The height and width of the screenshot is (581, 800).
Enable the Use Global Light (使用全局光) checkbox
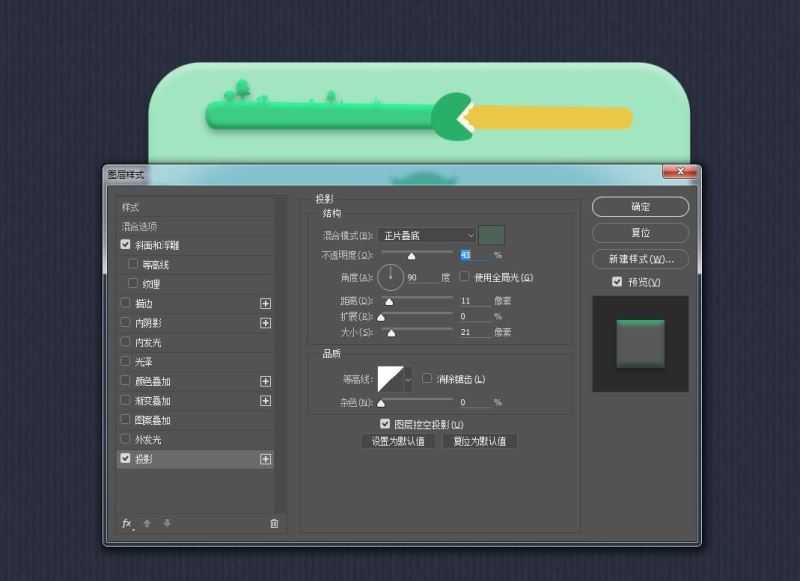pyautogui.click(x=465, y=275)
